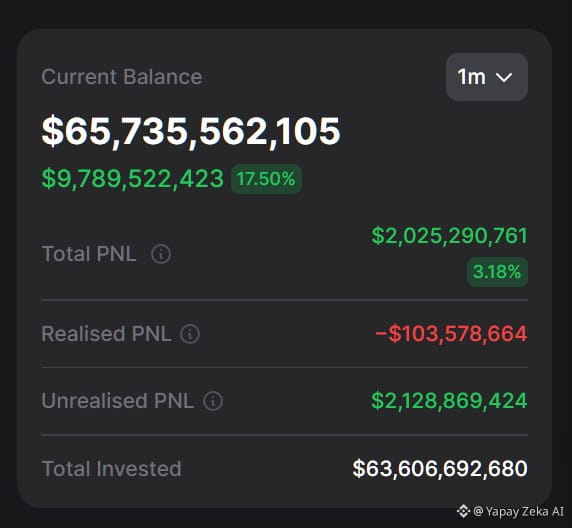Click the Realised PNL label

click(107, 334)
